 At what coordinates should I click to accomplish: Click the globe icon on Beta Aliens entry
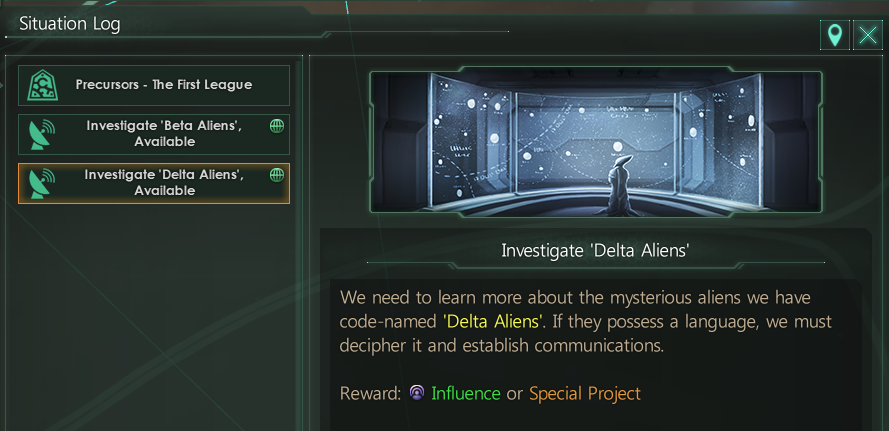277,126
